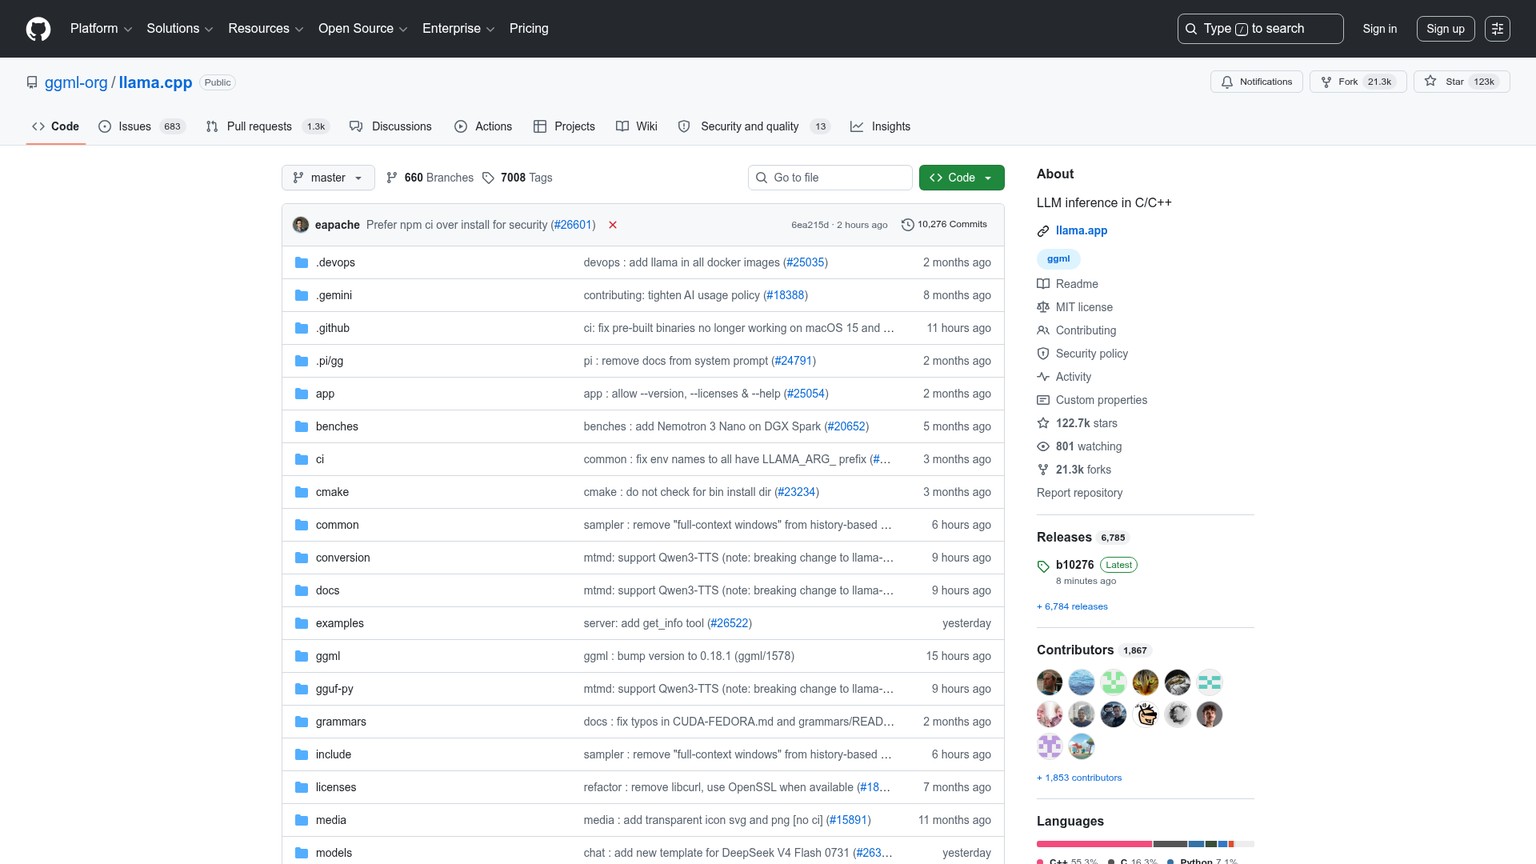Image resolution: width=1536 pixels, height=864 pixels.
Task: Click the benches folder icon
Action: point(302,426)
